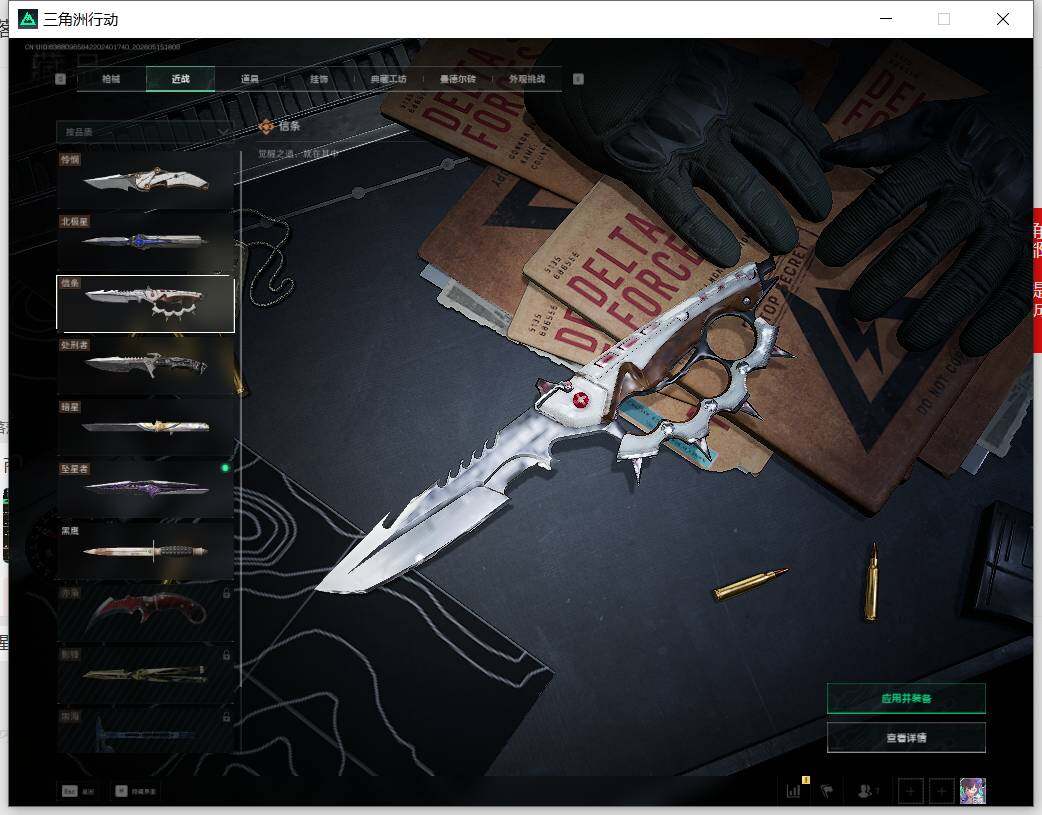Expand the 按品质 sort dropdown
Image resolution: width=1042 pixels, height=815 pixels.
point(146,132)
